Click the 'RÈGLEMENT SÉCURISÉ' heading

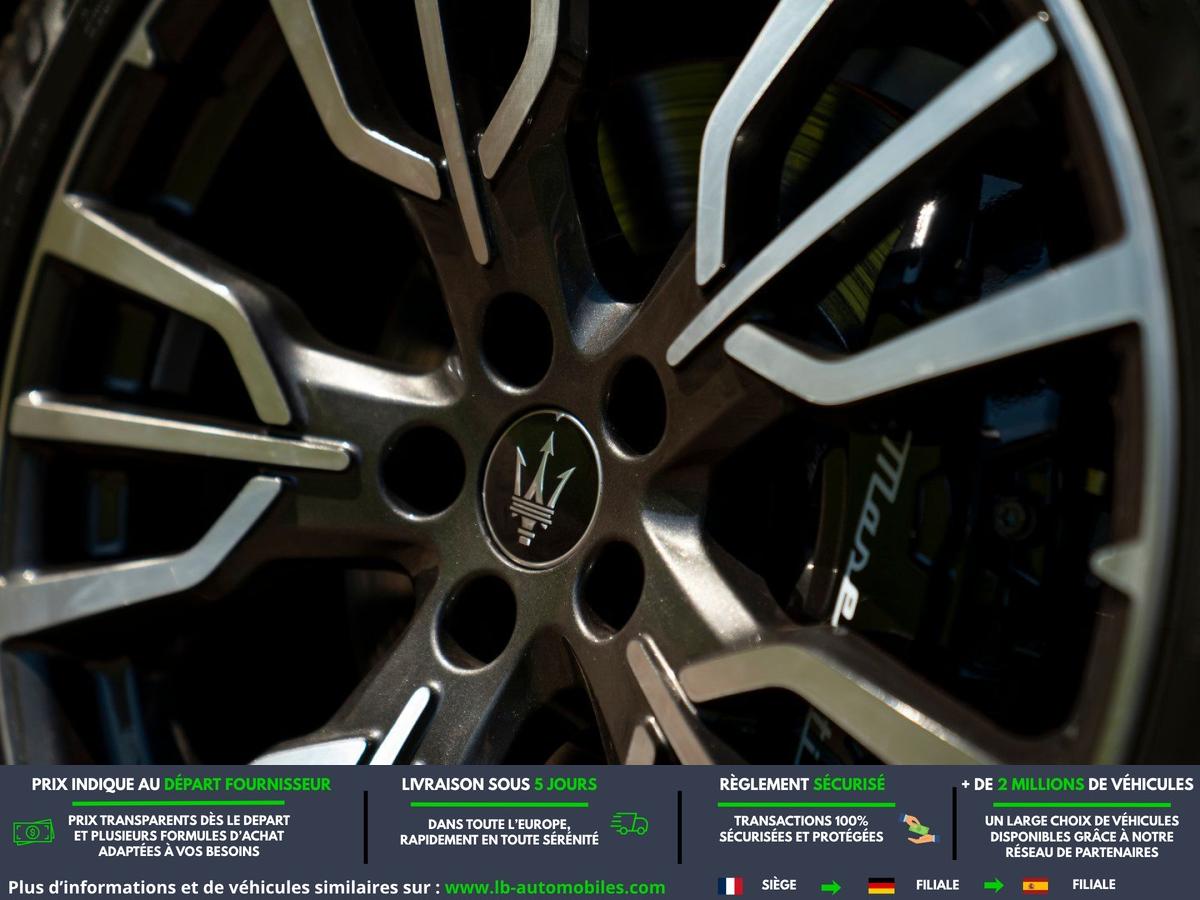(802, 784)
